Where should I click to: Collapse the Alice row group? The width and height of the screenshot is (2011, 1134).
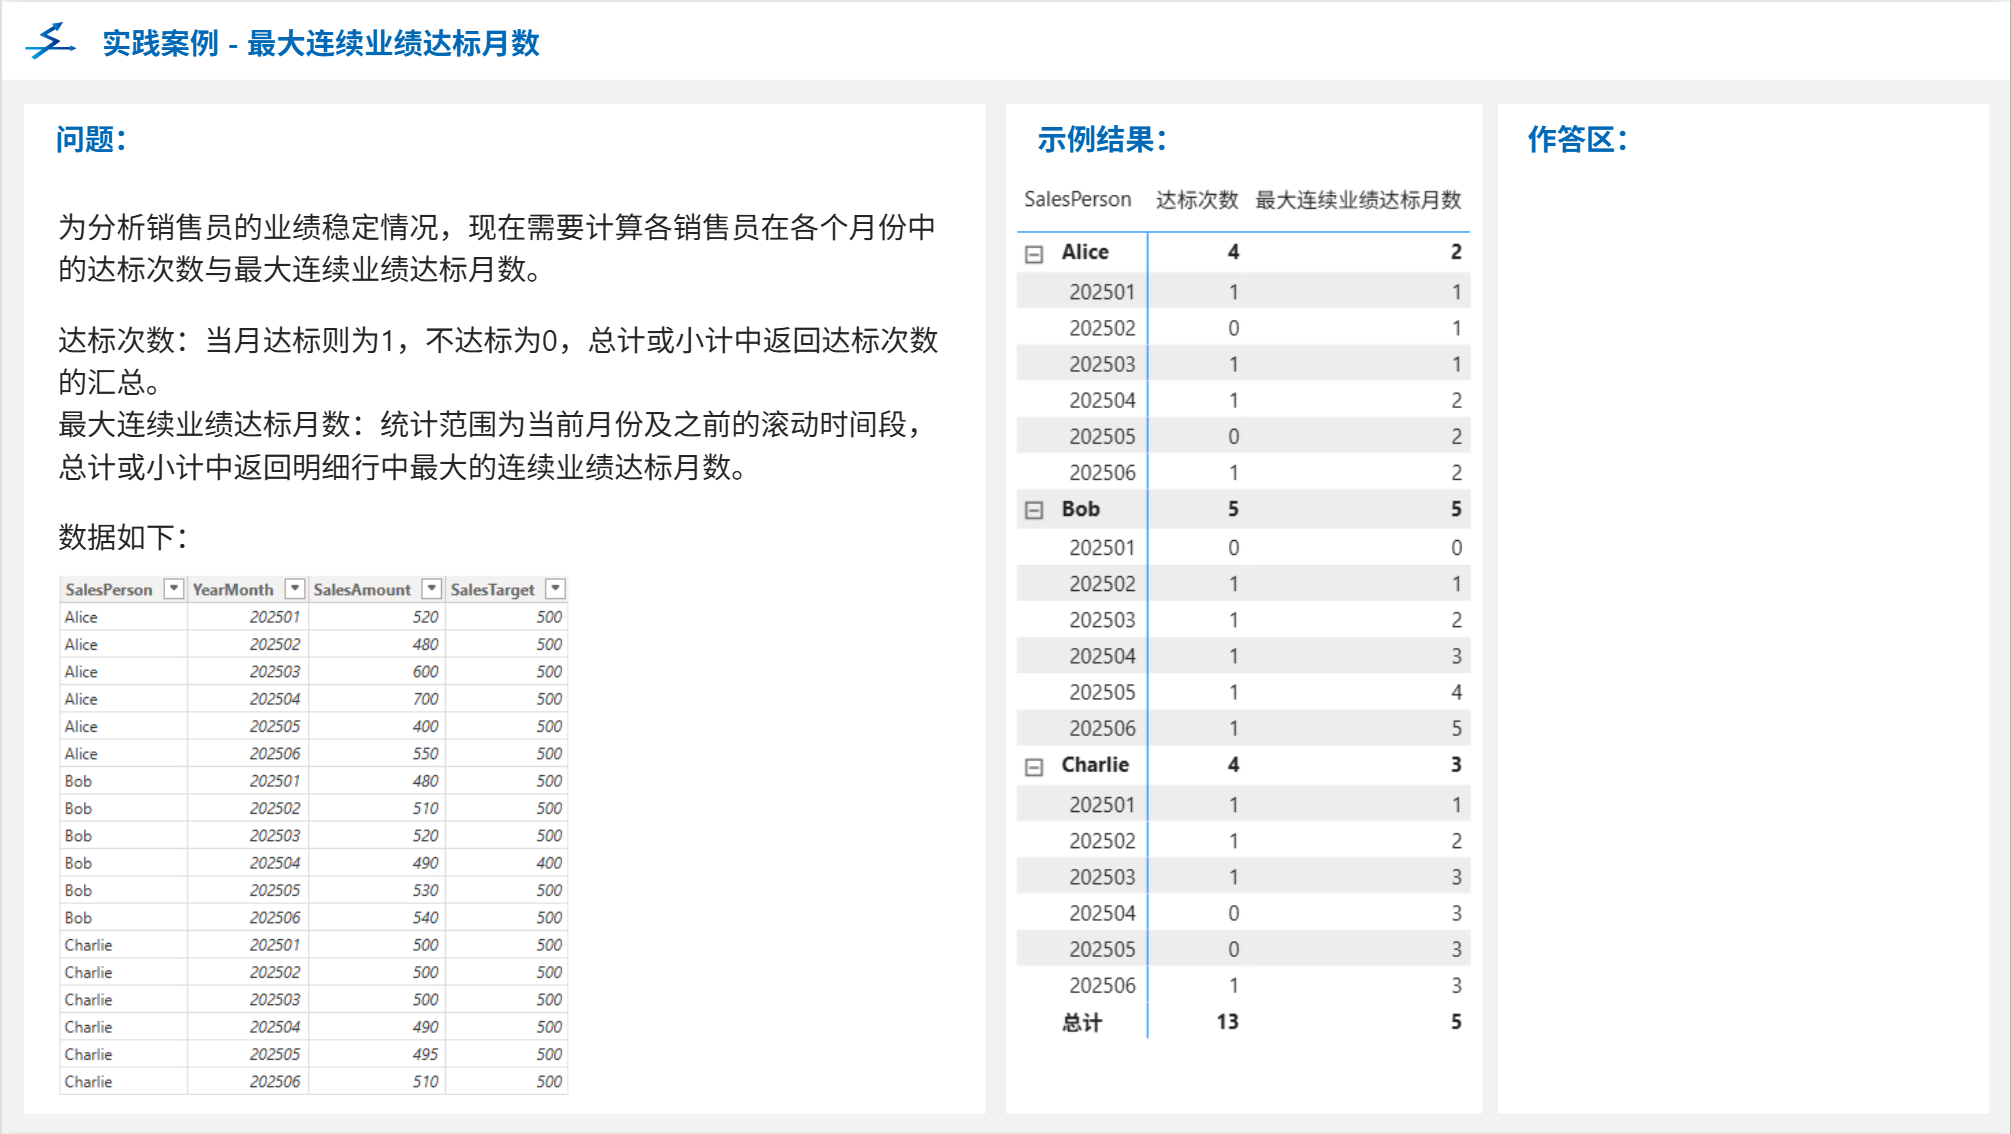click(1034, 254)
